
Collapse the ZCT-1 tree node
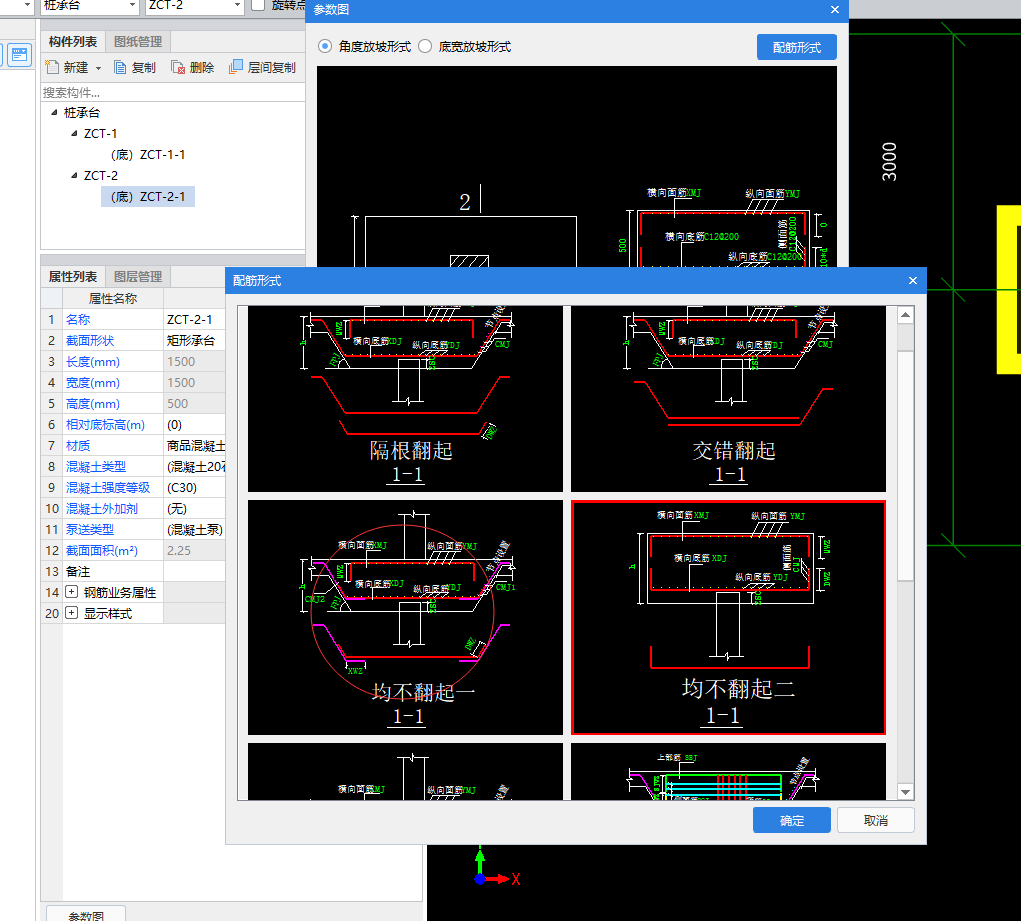pos(74,133)
